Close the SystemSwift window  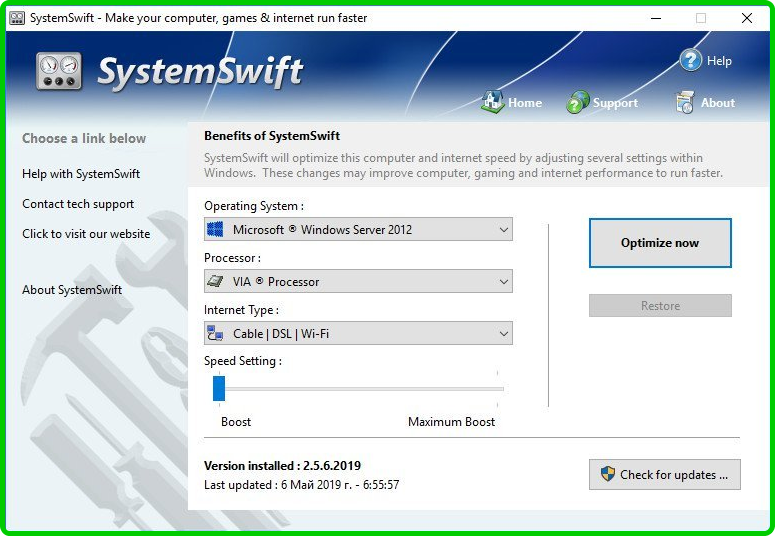[x=747, y=18]
